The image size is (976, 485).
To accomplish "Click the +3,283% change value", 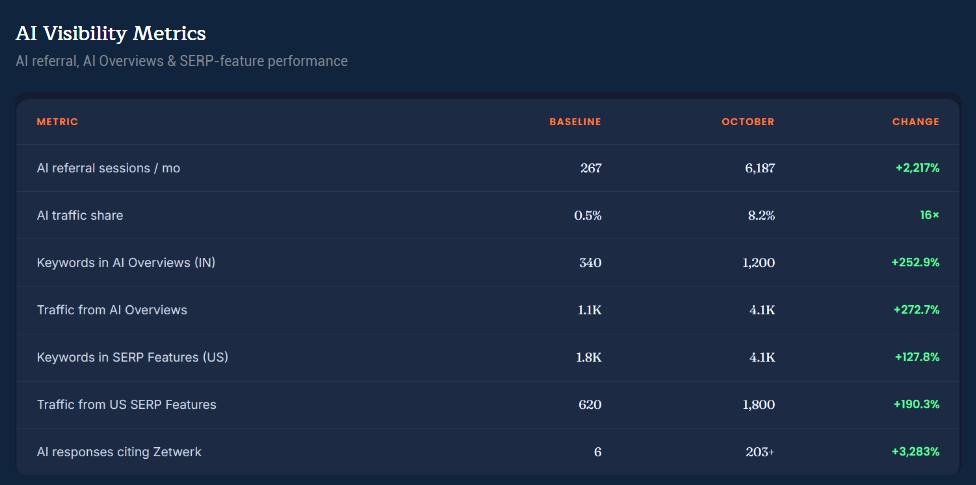I will click(916, 452).
